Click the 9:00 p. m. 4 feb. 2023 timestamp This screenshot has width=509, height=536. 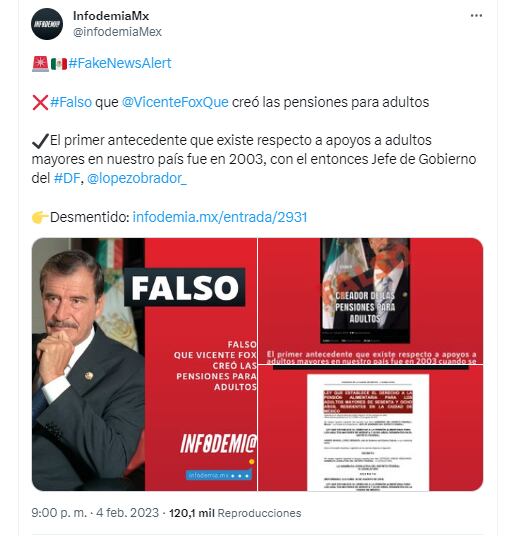[x=95, y=513]
